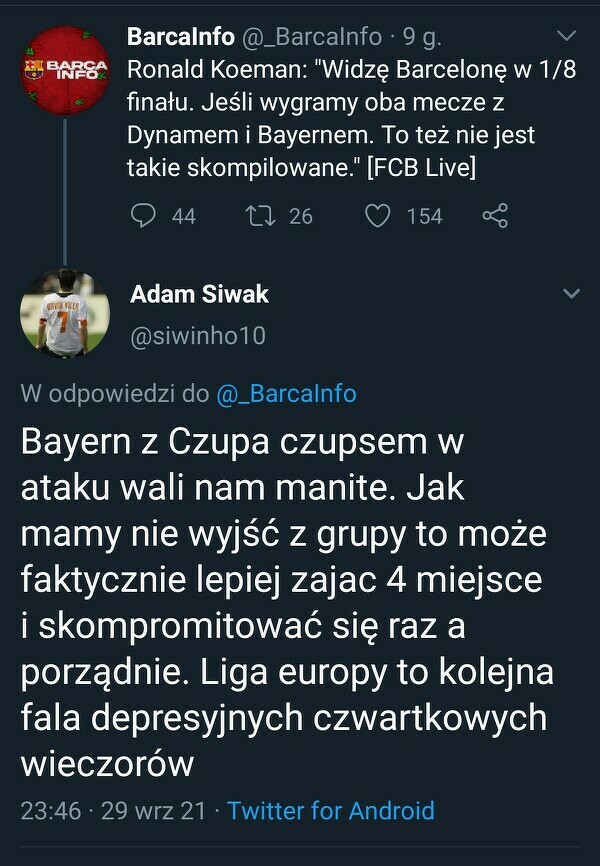Like the Ronald Koeman tweet
Screen dimensions: 600x866
tap(378, 215)
